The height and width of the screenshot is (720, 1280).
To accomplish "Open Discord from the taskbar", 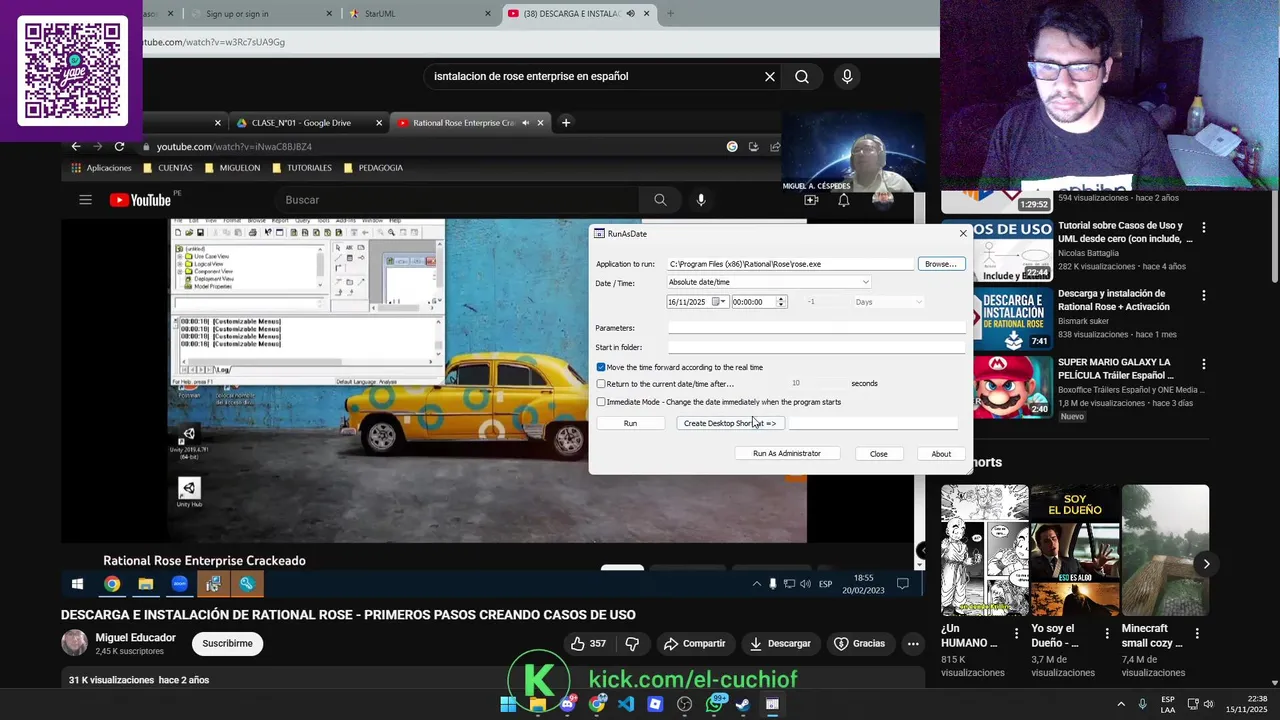I will (x=567, y=704).
